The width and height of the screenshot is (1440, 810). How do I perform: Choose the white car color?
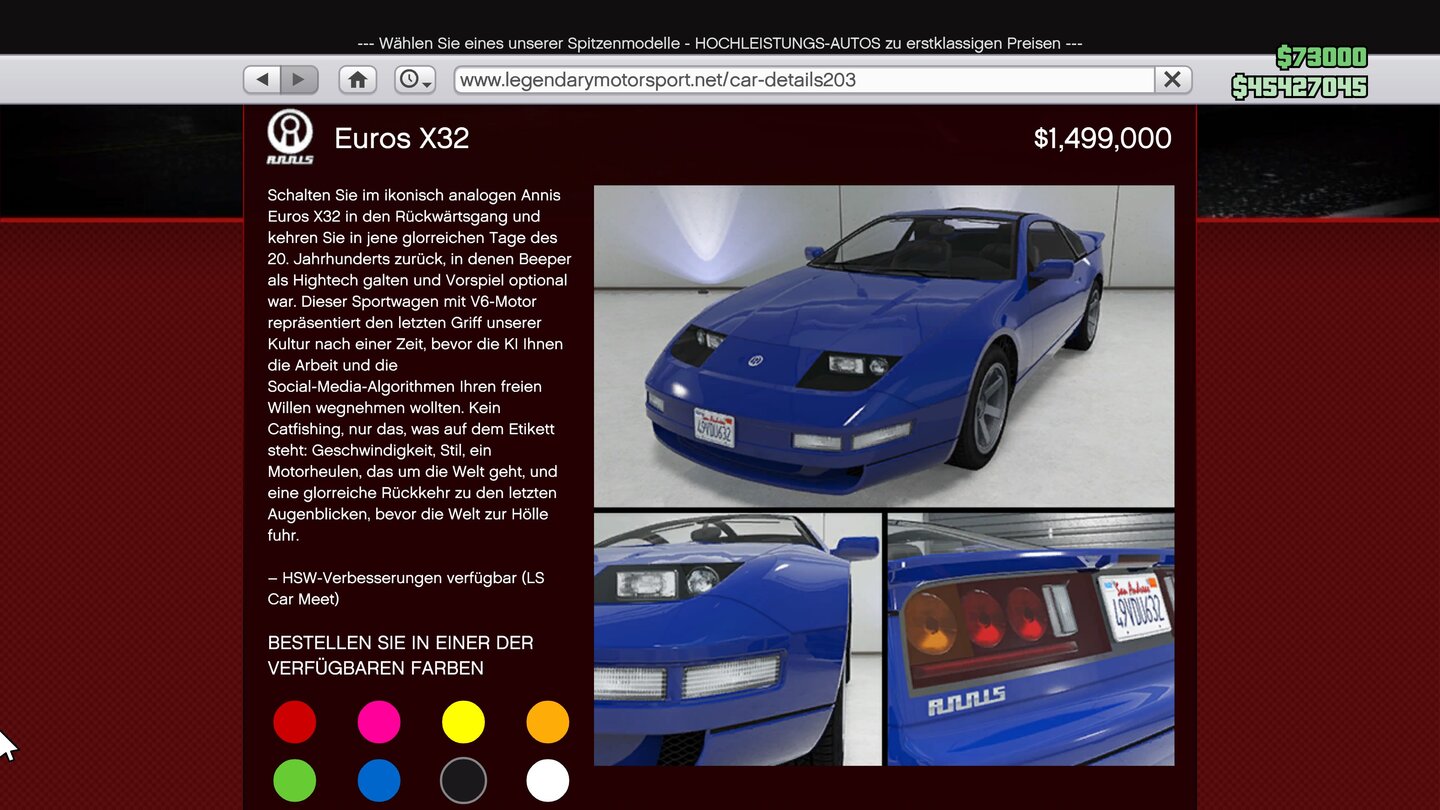coord(548,781)
